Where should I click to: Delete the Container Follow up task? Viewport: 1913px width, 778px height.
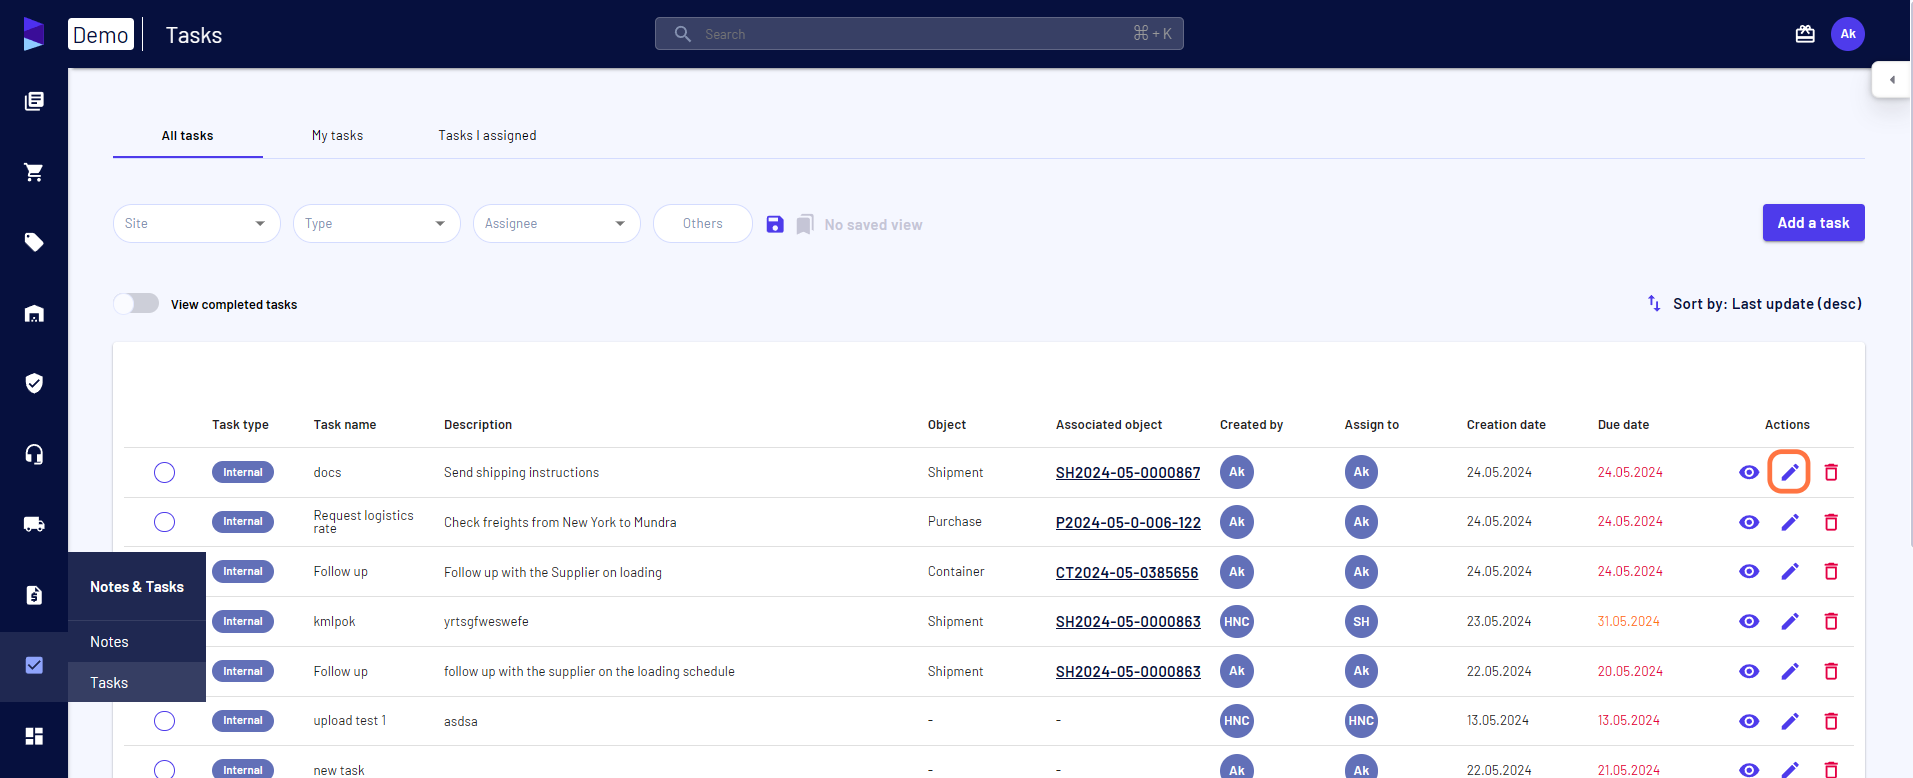tap(1831, 571)
